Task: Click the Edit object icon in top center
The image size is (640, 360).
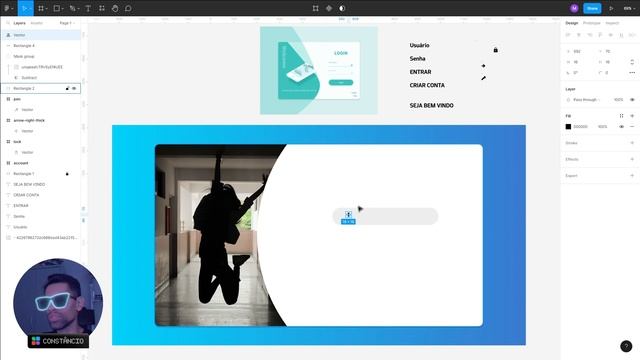Action: [x=316, y=8]
